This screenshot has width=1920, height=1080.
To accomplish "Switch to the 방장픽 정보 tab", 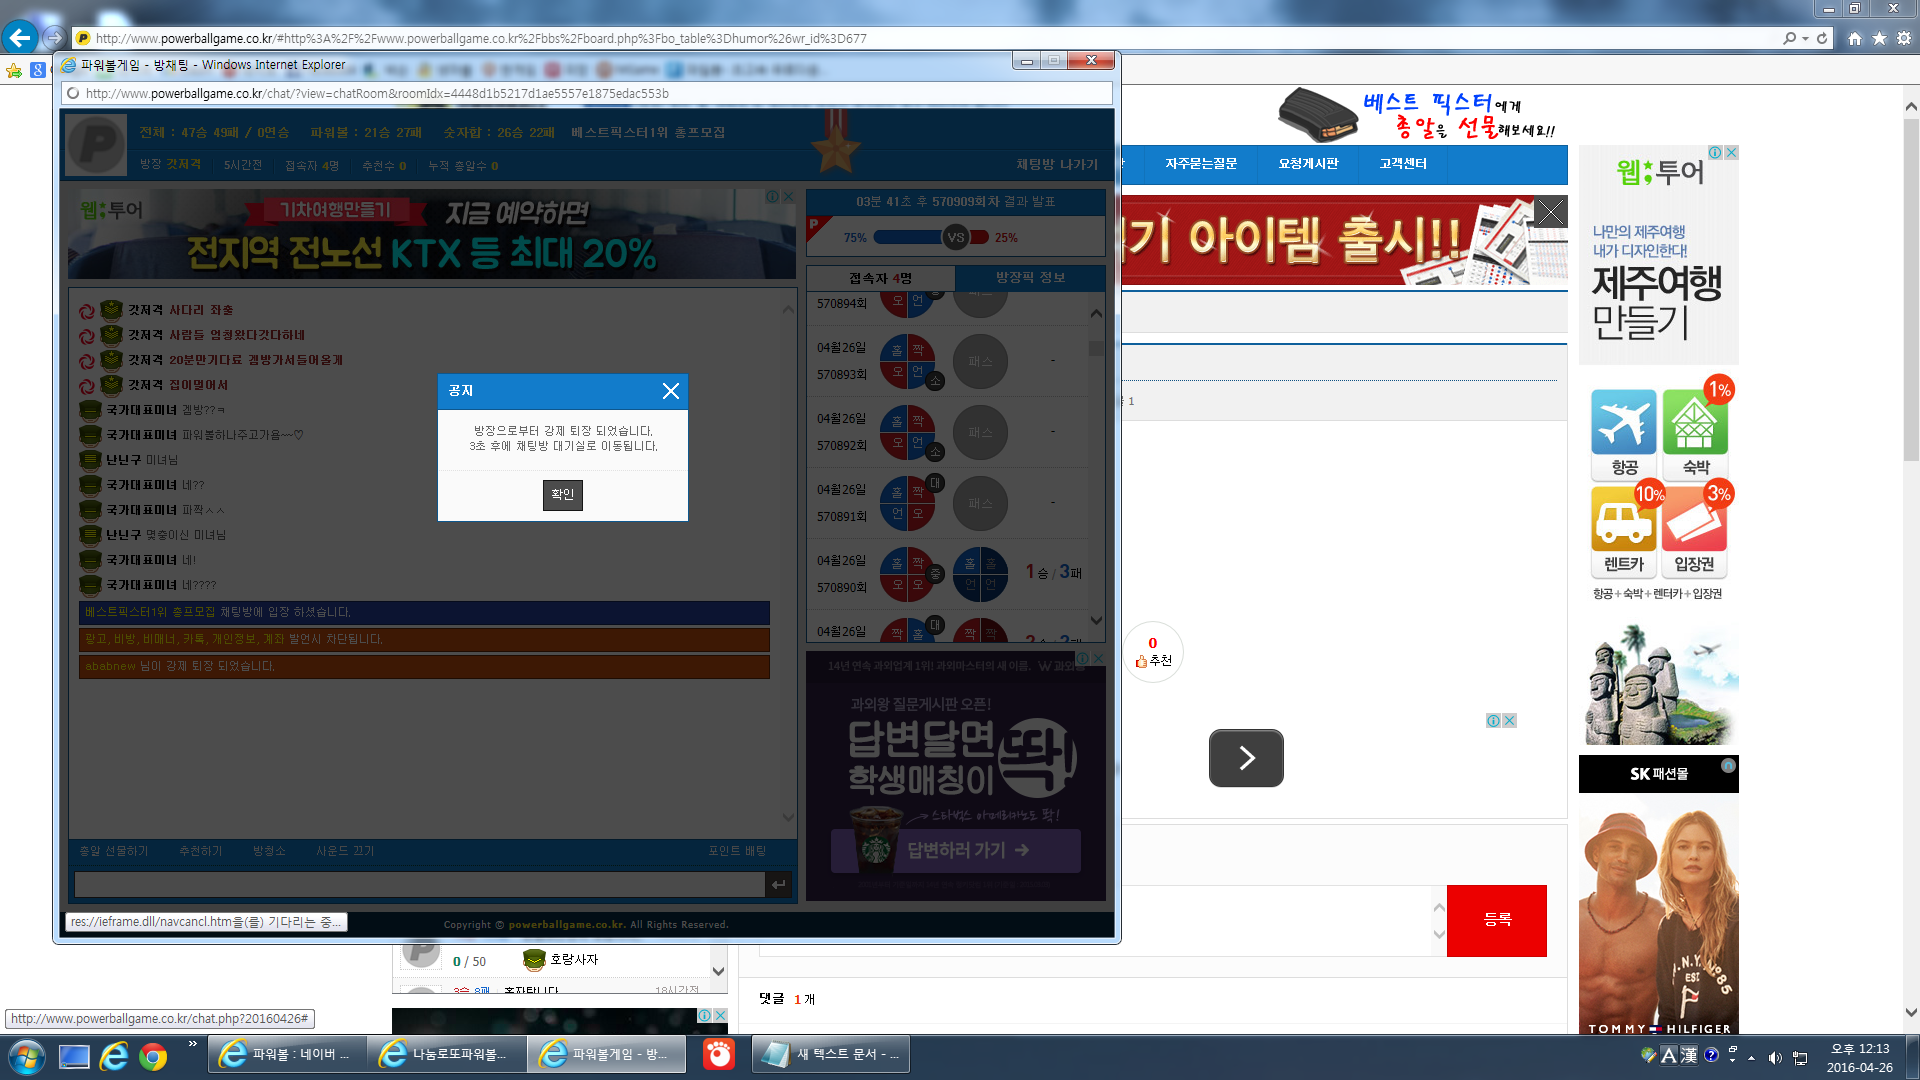I will pos(1030,277).
